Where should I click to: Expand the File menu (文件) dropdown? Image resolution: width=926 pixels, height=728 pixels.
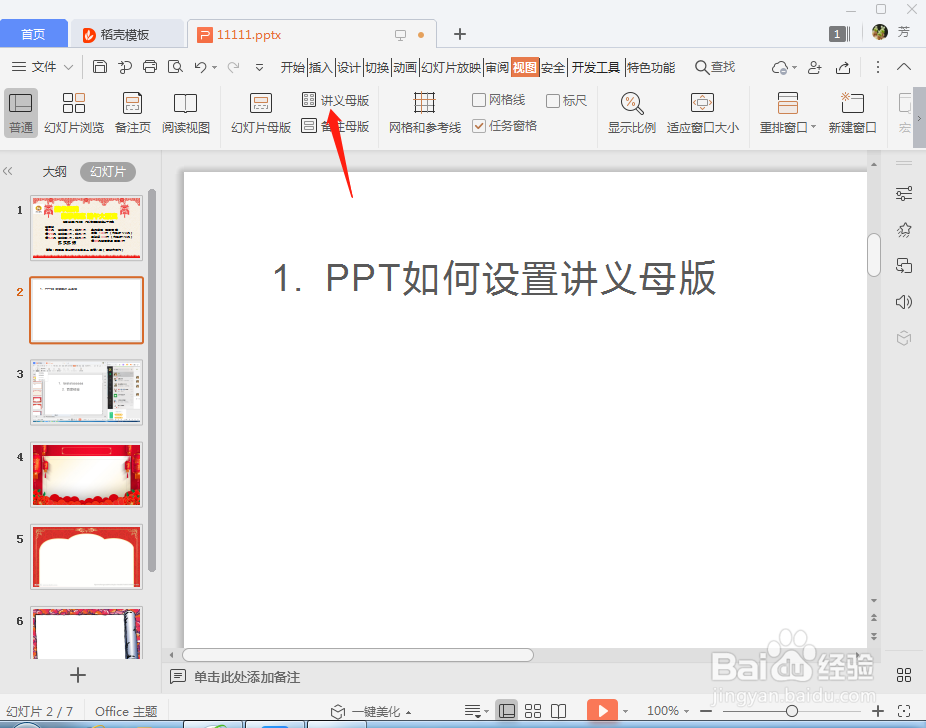[43, 67]
